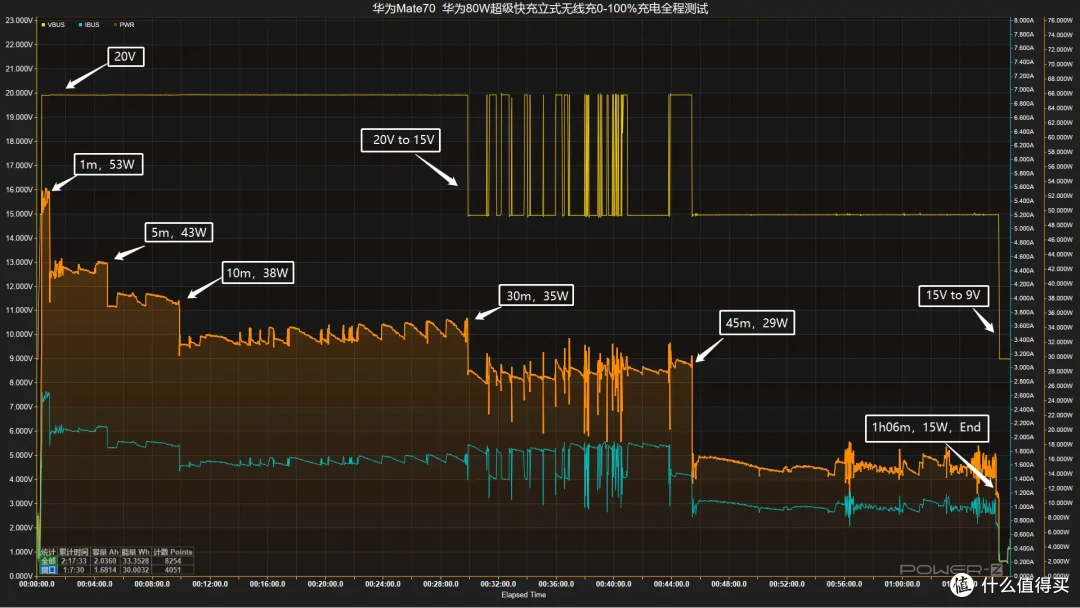Toggle the IBUS series in the legend
The height and width of the screenshot is (608, 1080).
tap(89, 25)
